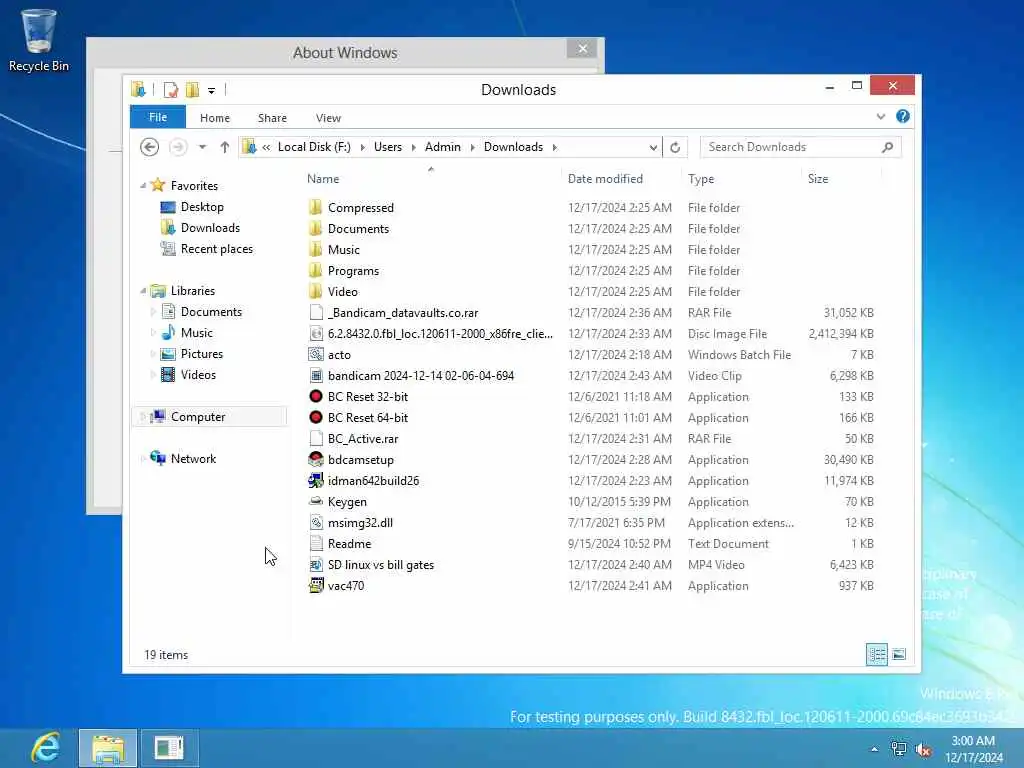Open the Recycle Bin desktop icon
Viewport: 1024px width, 768px height.
(39, 40)
